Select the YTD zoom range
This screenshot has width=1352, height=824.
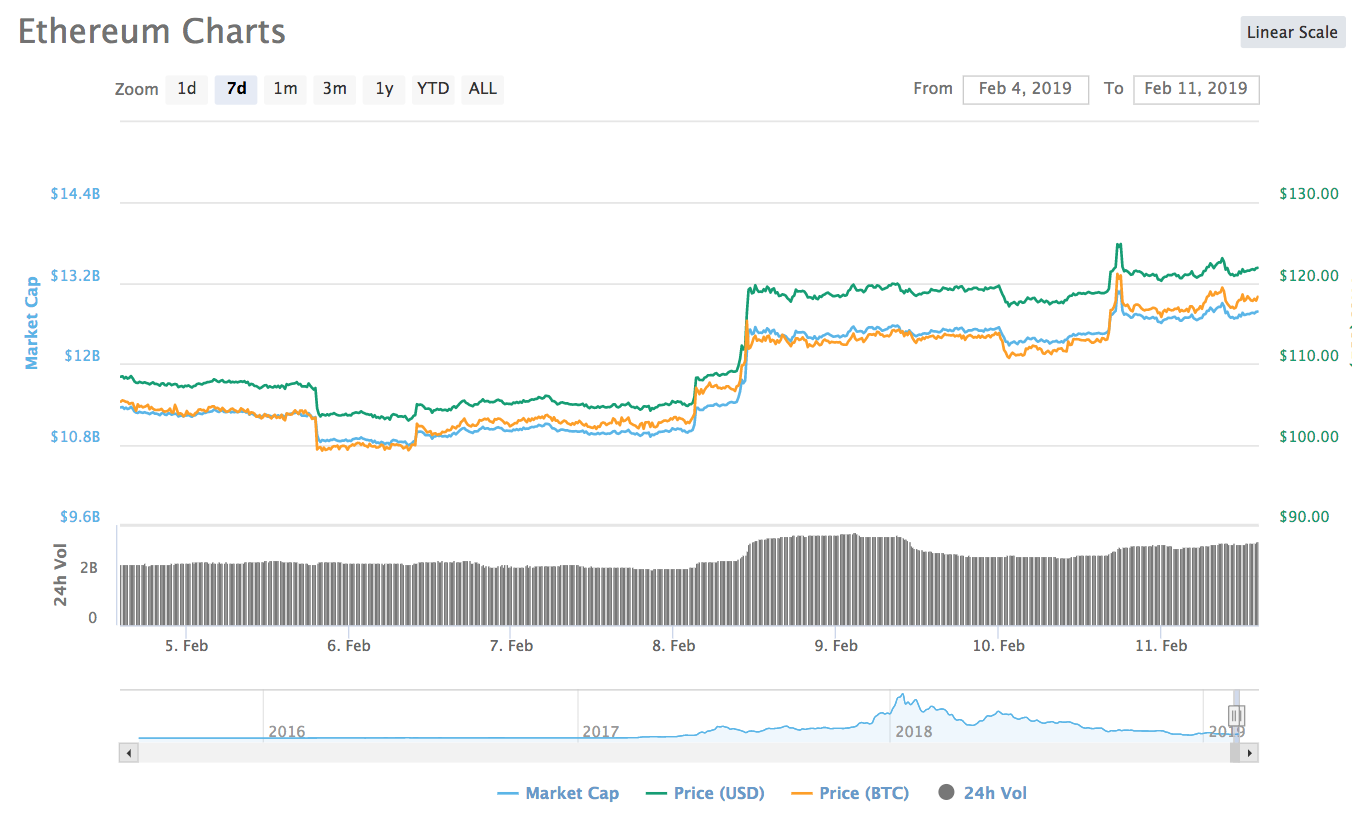coord(433,89)
